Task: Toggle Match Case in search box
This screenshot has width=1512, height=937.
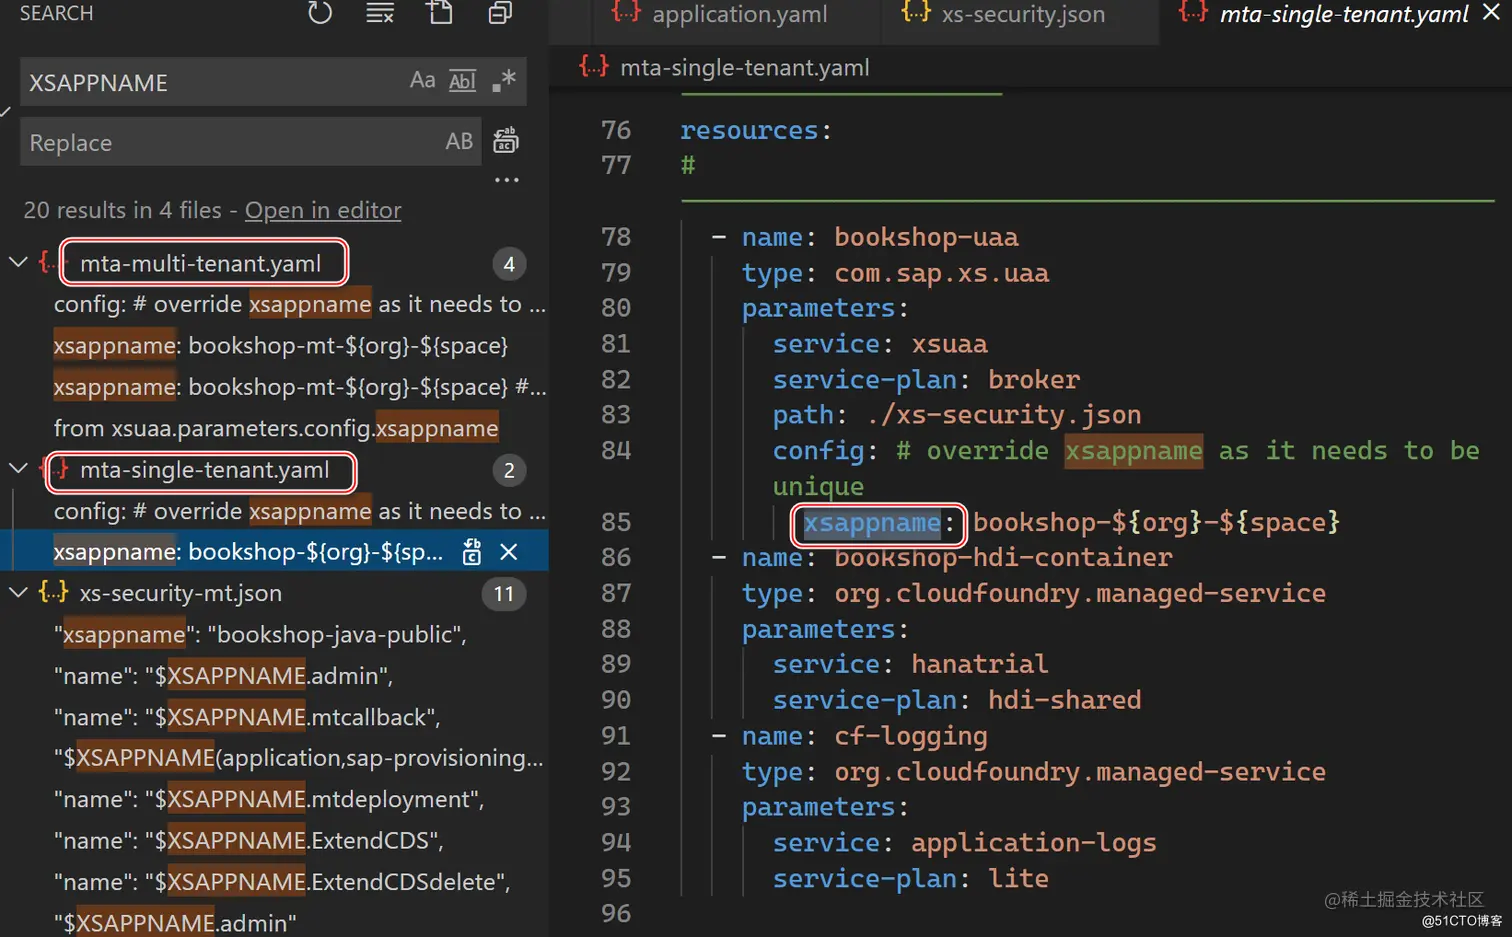Action: point(423,81)
